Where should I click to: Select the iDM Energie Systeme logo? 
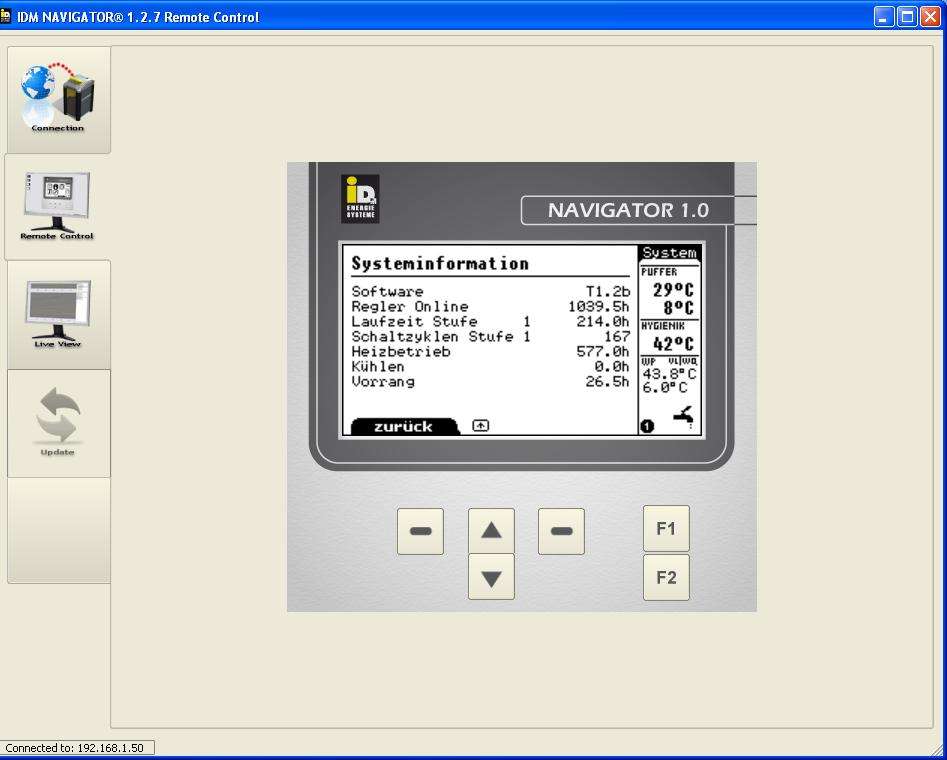click(361, 199)
